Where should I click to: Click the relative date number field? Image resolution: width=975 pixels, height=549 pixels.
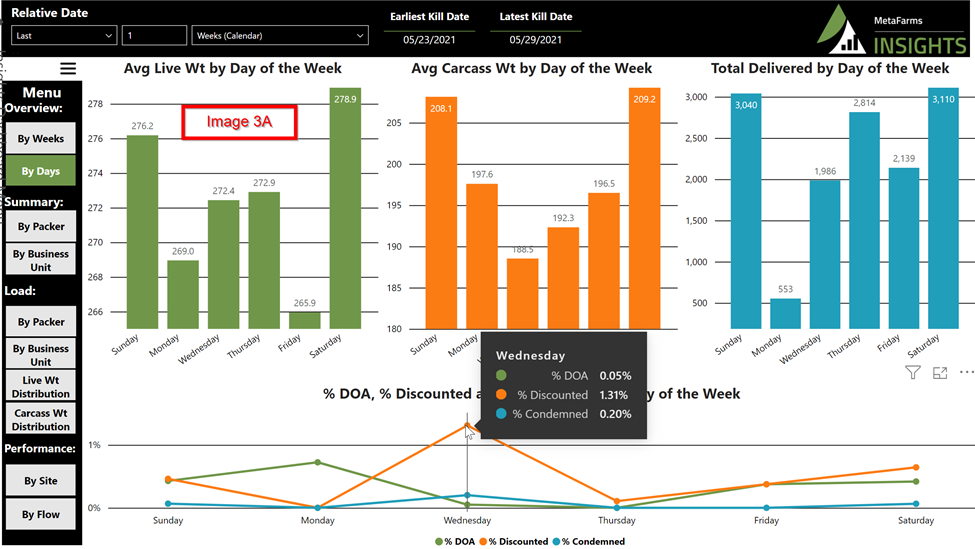(x=154, y=35)
